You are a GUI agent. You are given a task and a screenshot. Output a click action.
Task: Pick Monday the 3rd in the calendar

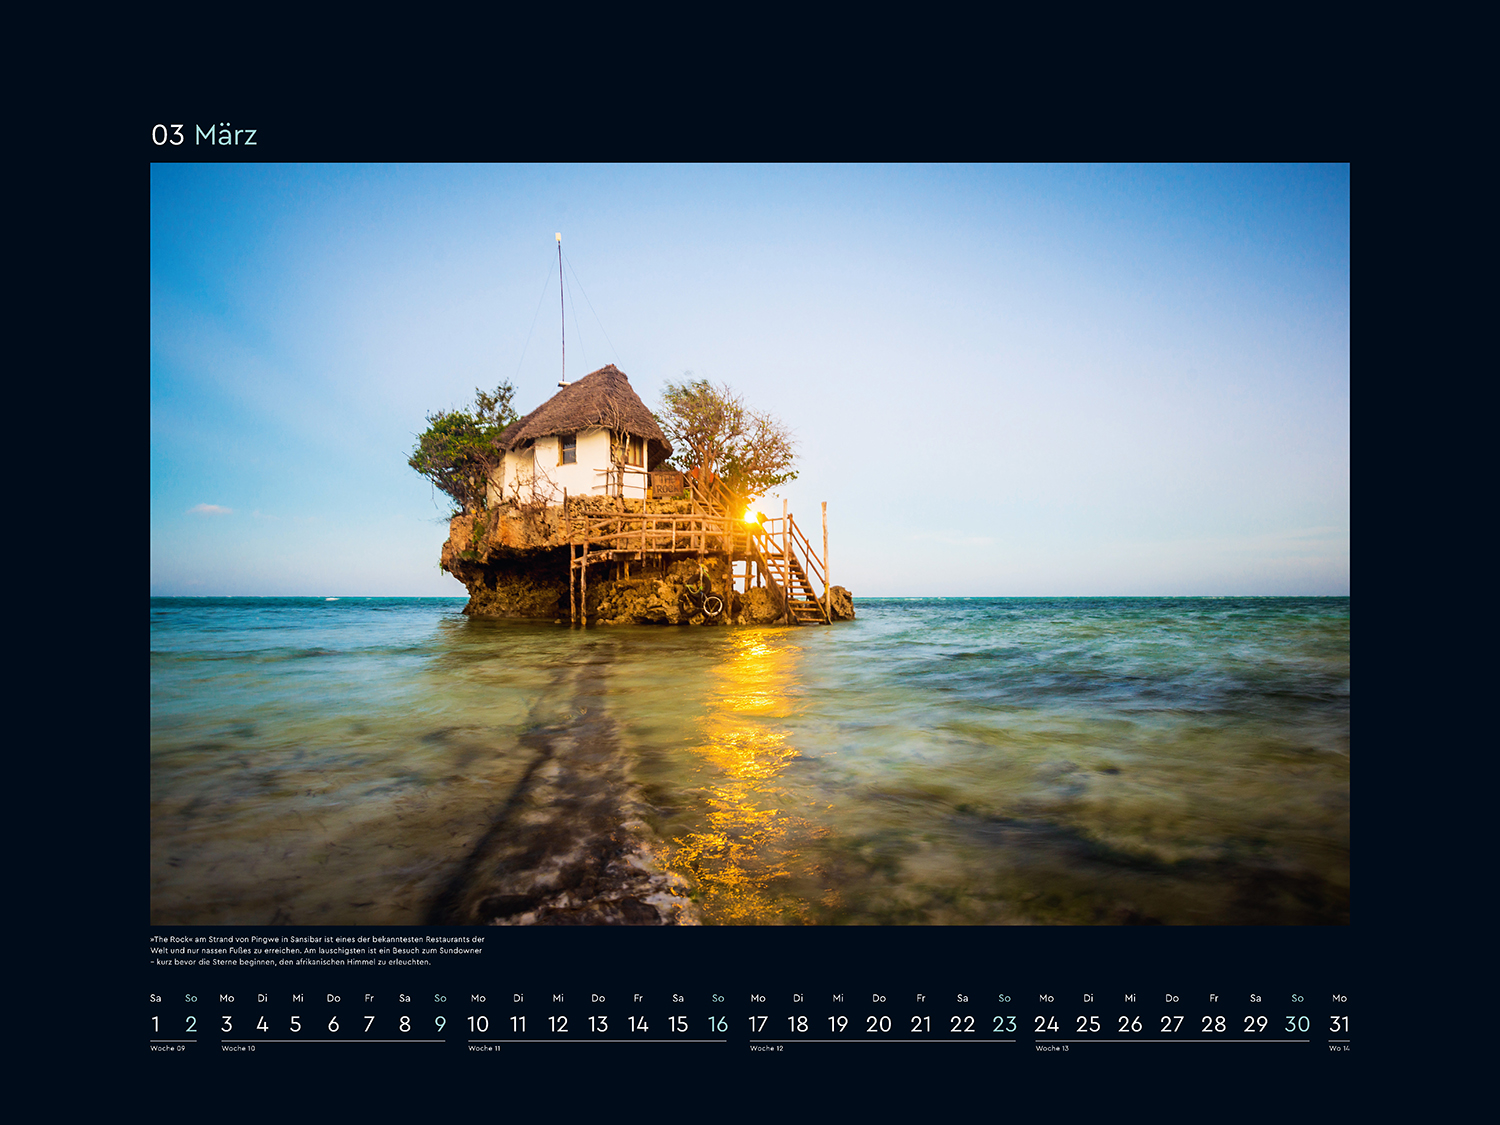tap(227, 1024)
